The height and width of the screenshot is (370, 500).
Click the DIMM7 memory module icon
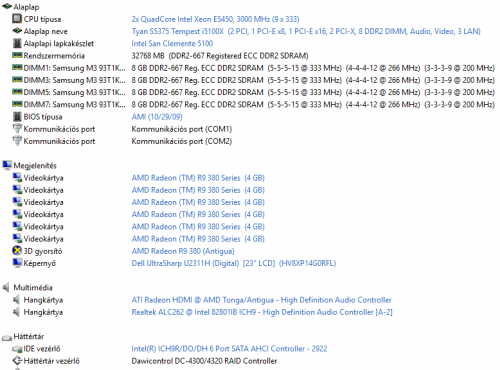17,104
